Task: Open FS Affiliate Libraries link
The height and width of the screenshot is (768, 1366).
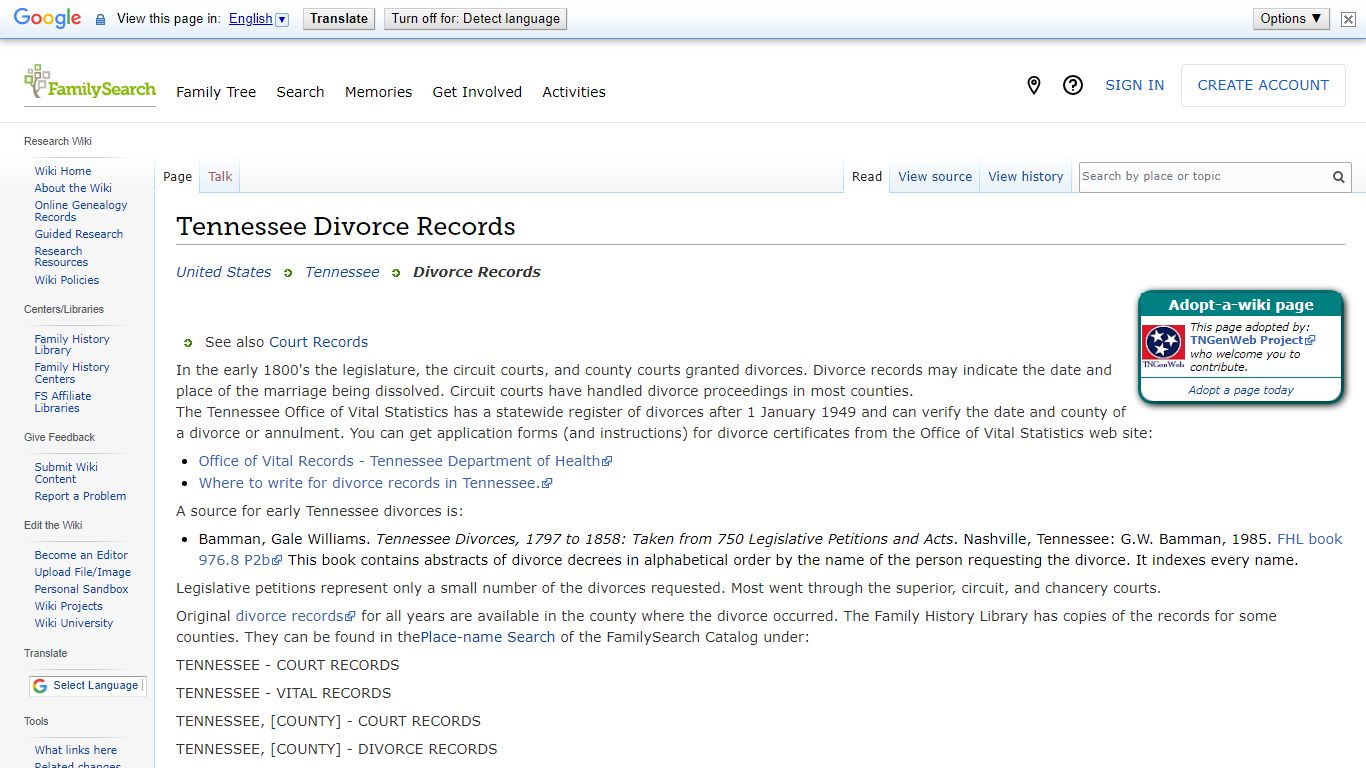Action: (x=63, y=402)
